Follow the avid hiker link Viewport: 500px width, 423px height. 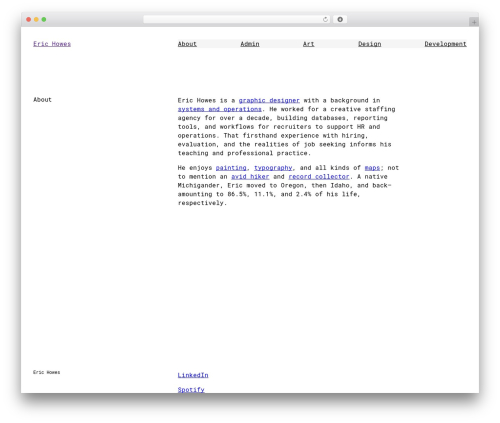250,176
